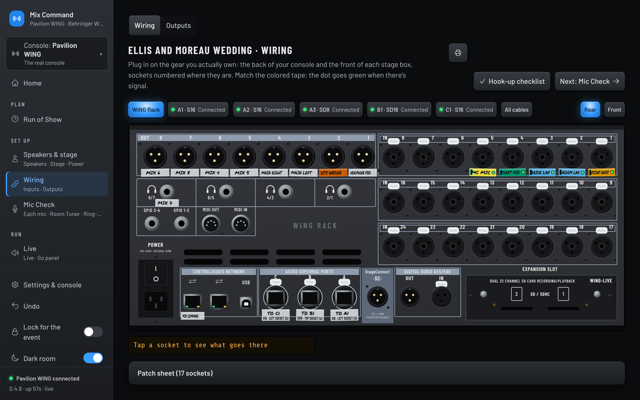Viewport: 640px width, 400px height.
Task: Show All cables view
Action: coord(516,109)
